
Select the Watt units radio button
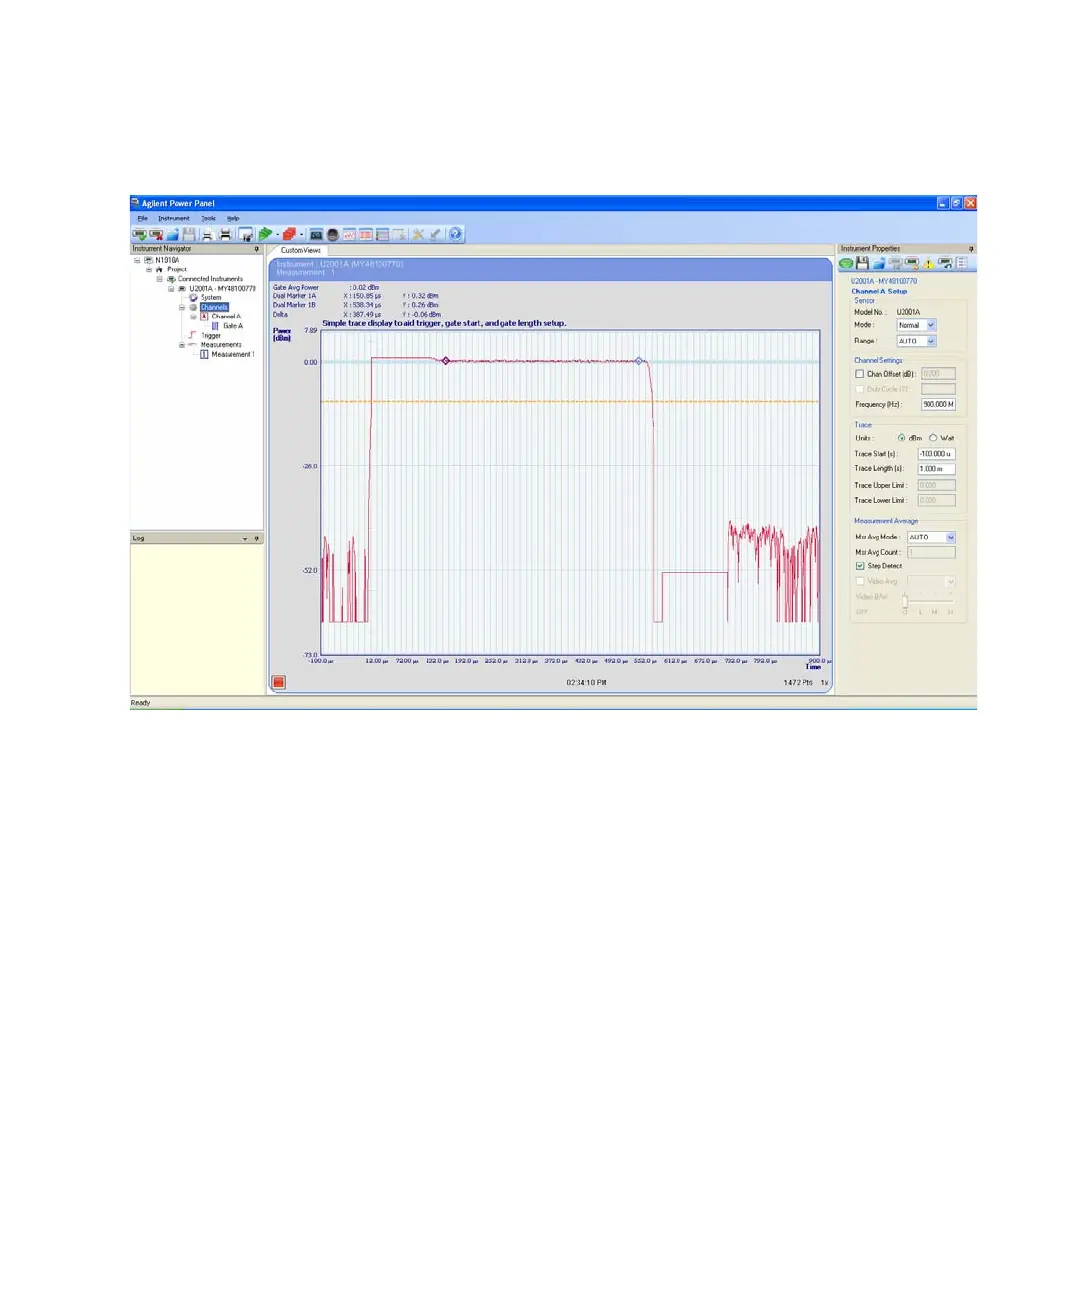click(933, 438)
